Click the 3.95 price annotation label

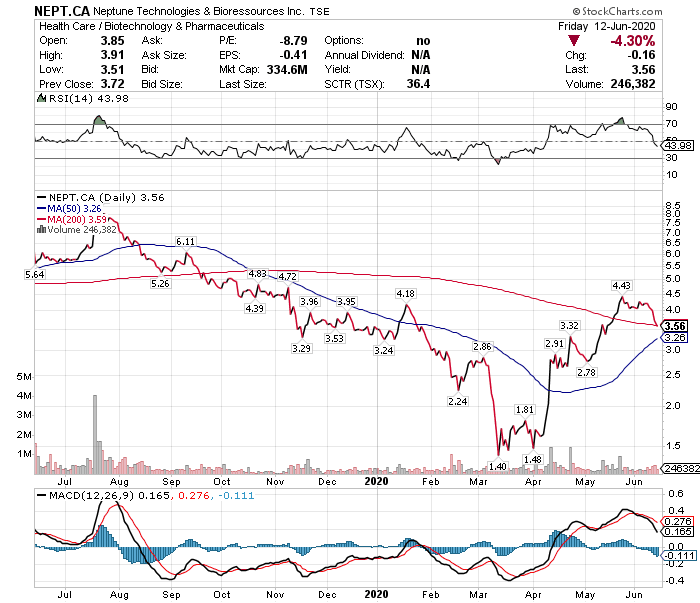(x=346, y=302)
